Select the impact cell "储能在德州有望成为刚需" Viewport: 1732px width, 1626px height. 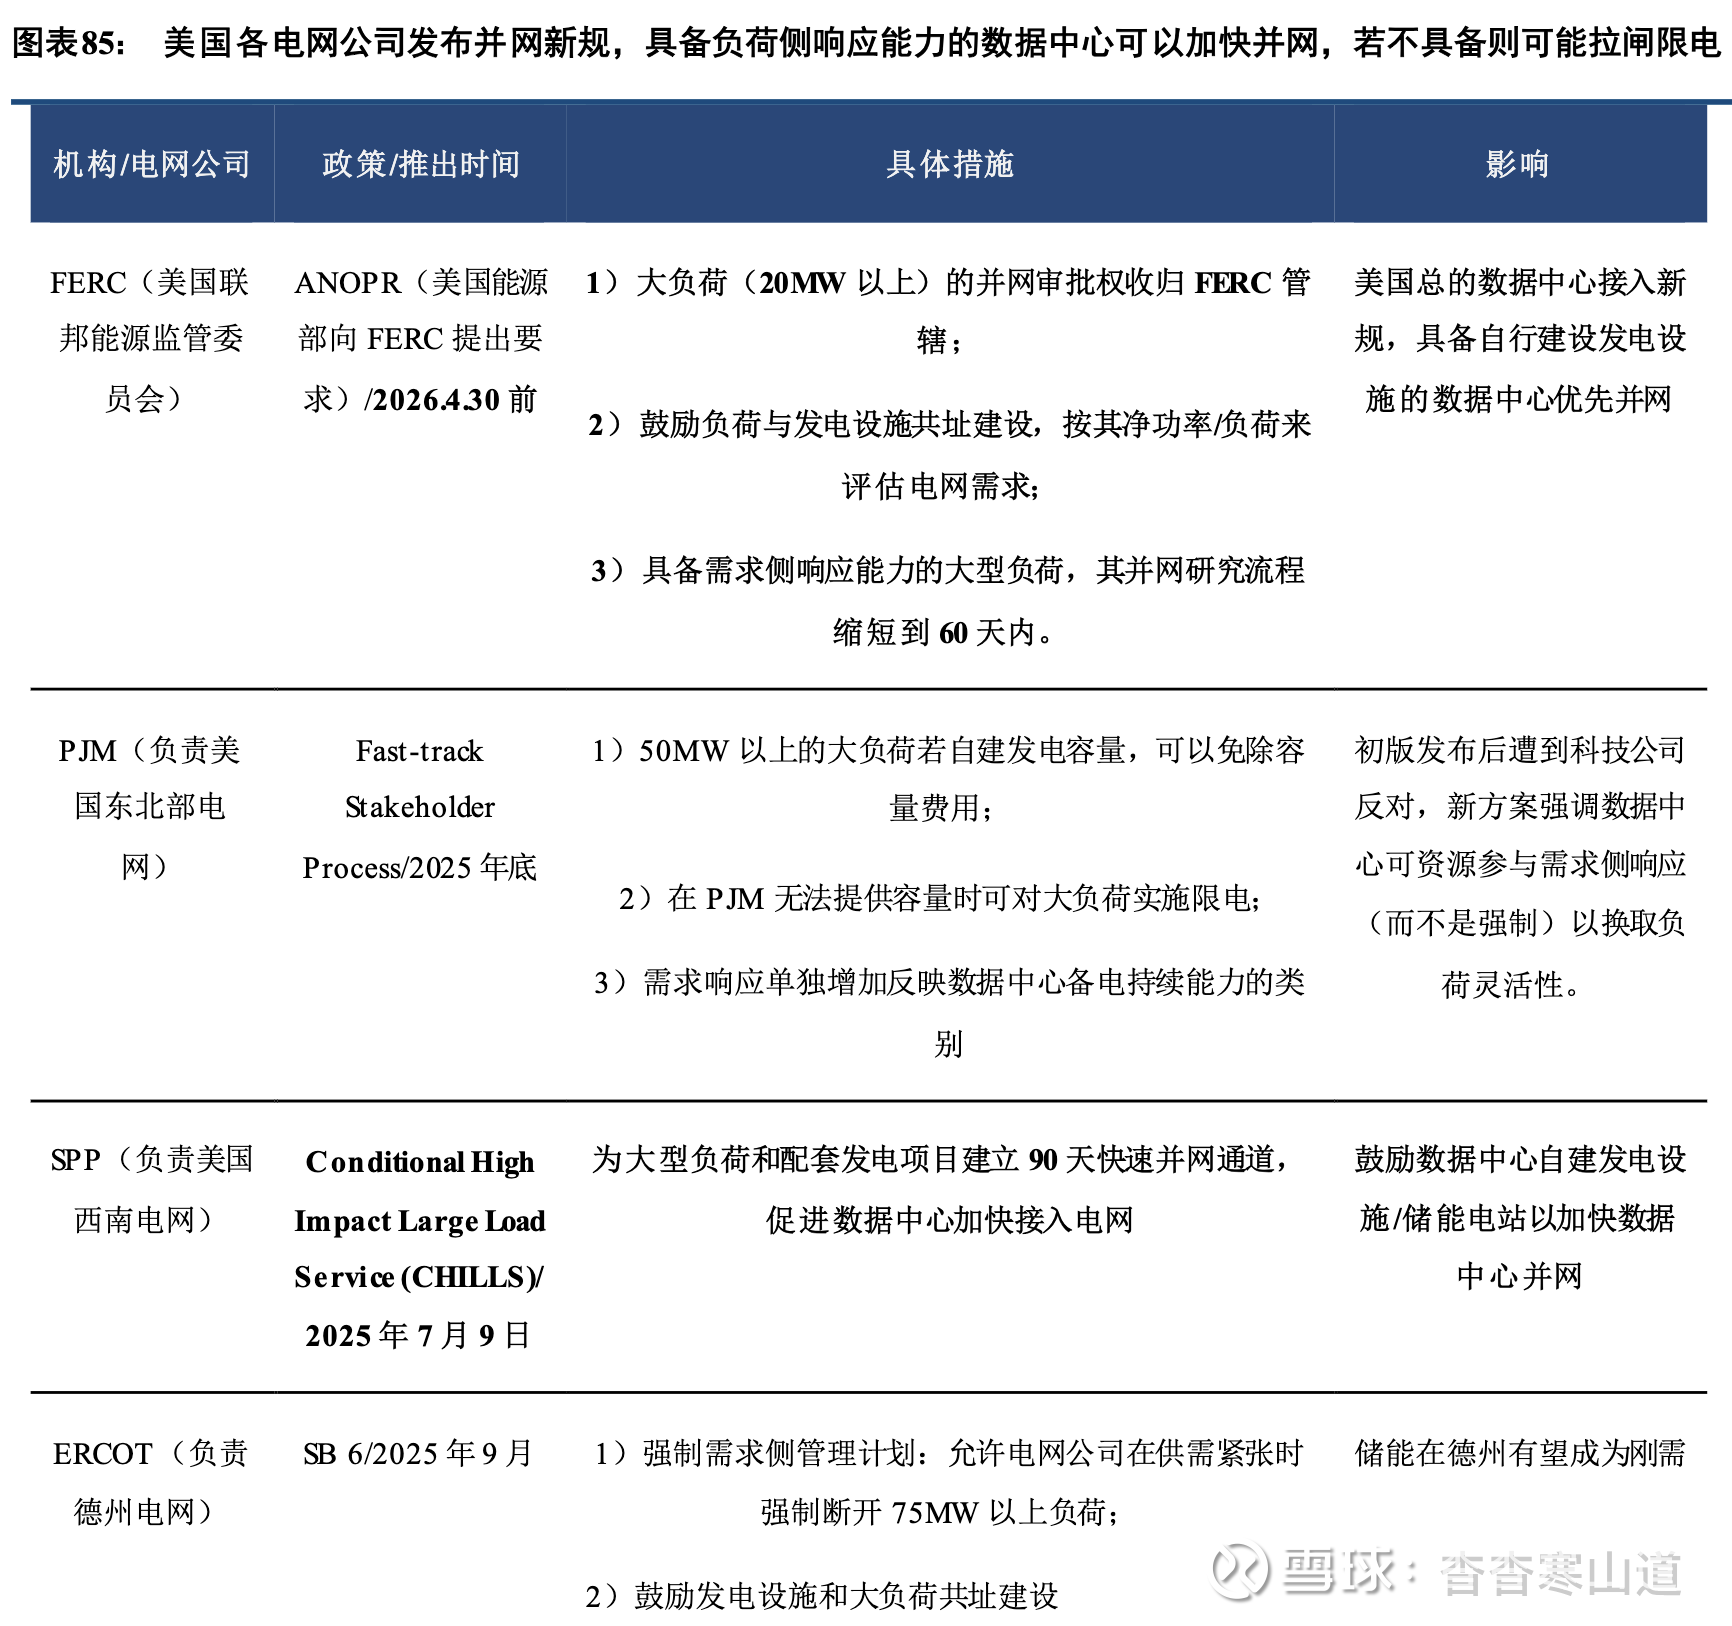click(1519, 1453)
